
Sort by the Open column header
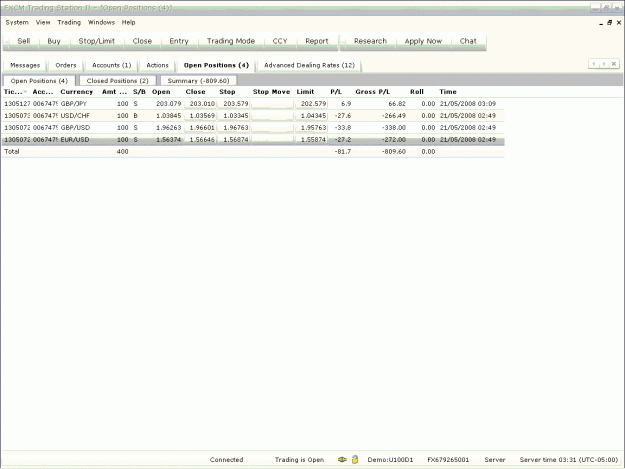[x=161, y=92]
